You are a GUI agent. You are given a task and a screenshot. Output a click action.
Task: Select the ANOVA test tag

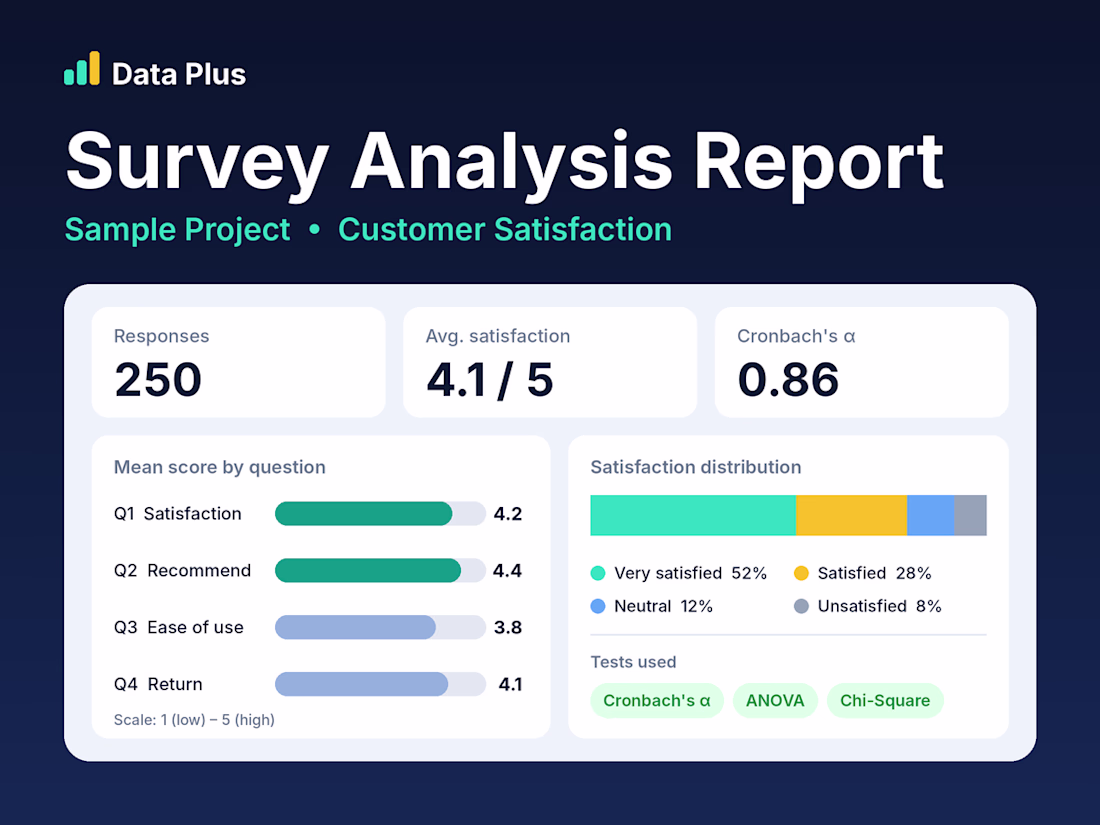(775, 701)
